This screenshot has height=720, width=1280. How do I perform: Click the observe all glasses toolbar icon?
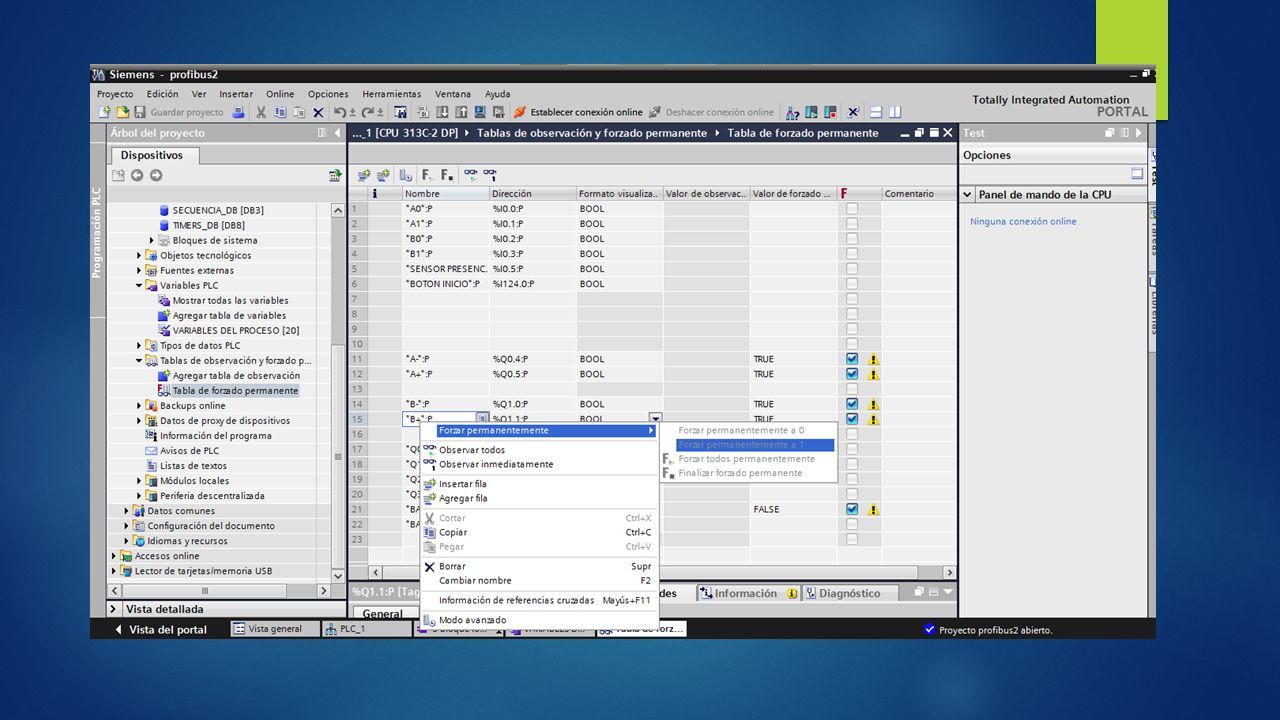point(470,174)
